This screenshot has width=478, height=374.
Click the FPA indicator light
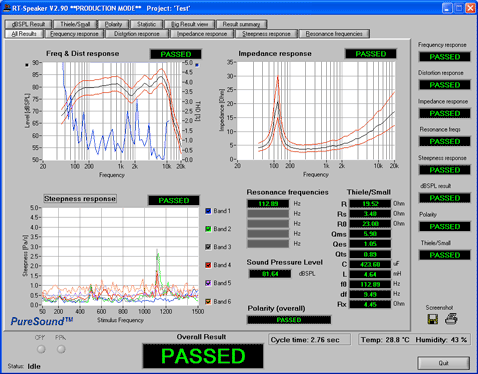click(x=61, y=349)
